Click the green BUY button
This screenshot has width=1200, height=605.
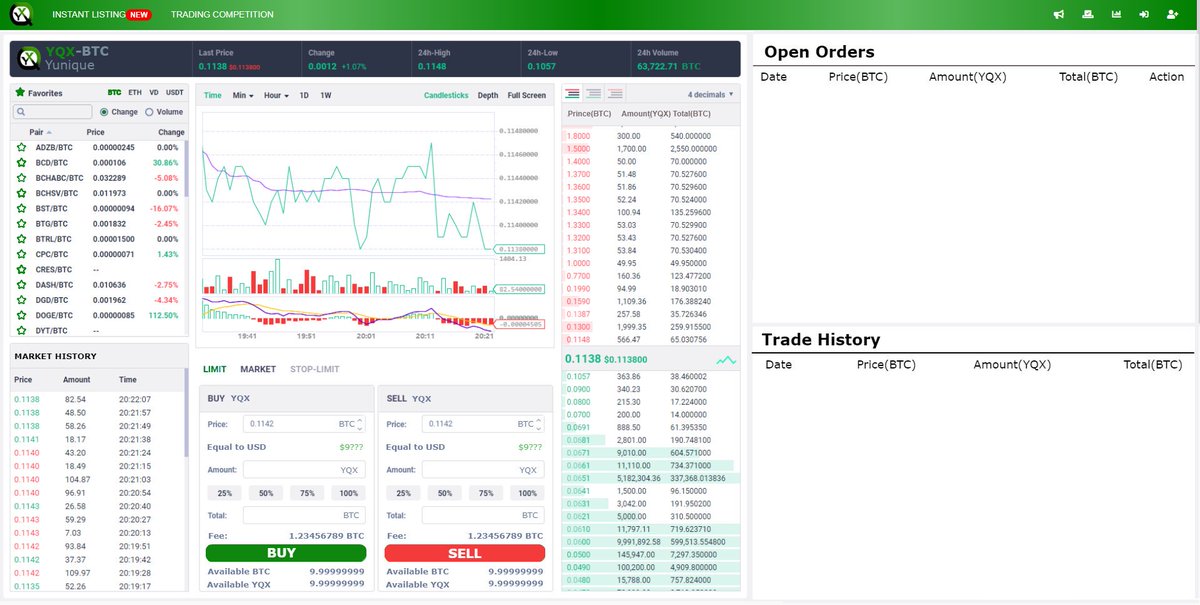pyautogui.click(x=286, y=552)
